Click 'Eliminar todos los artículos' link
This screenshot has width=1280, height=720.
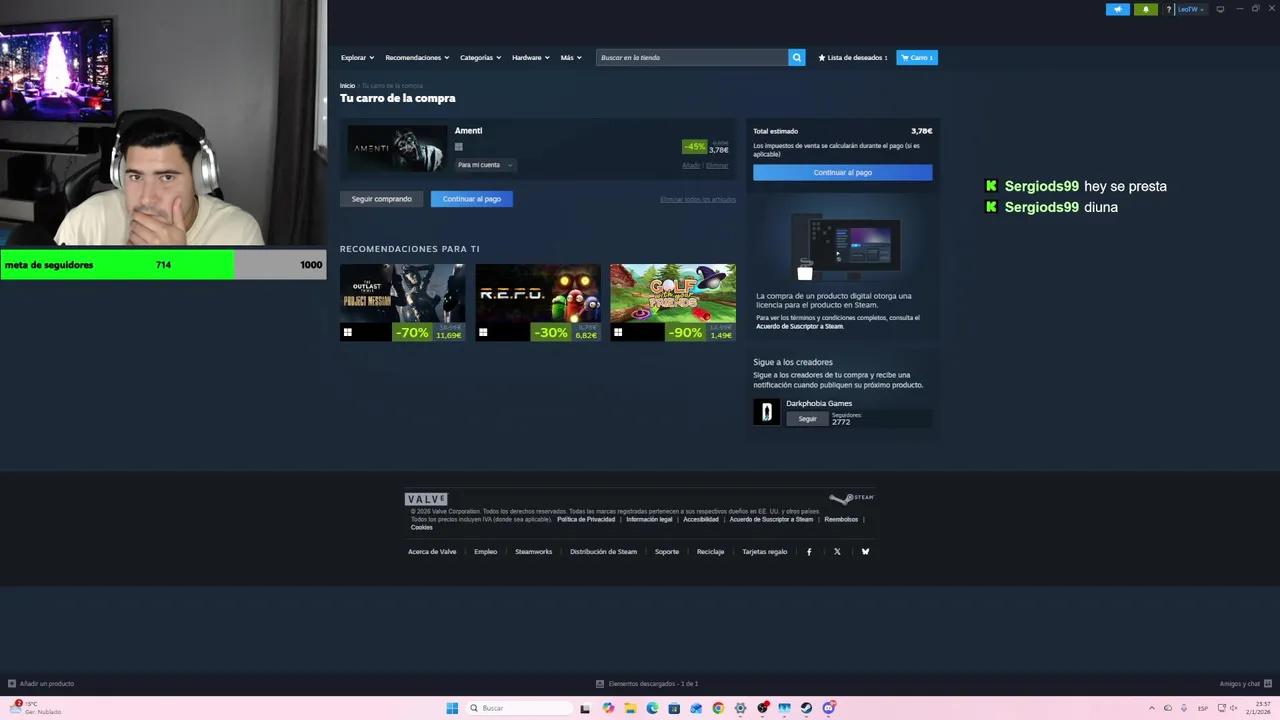point(698,199)
